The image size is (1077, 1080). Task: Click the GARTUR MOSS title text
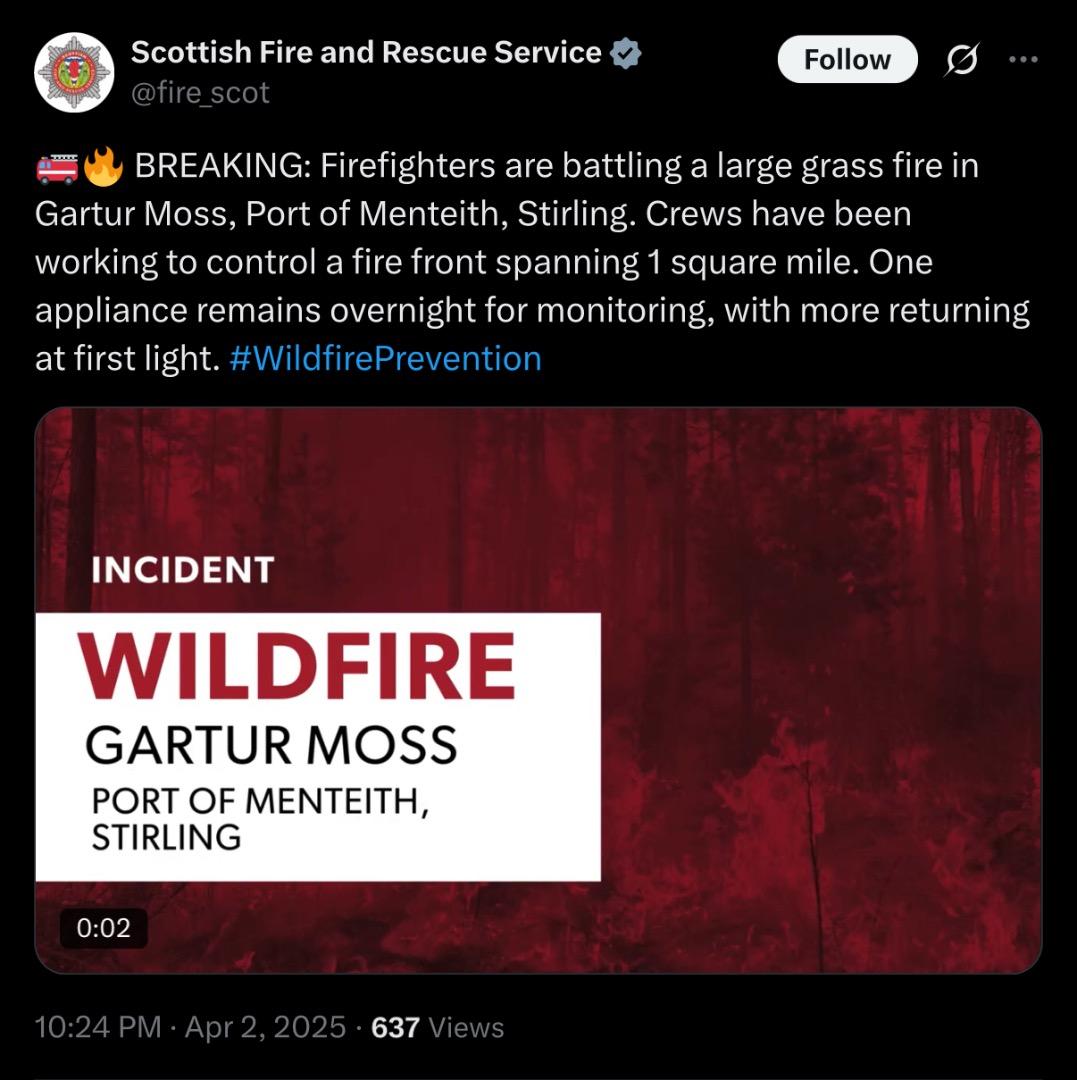(271, 745)
